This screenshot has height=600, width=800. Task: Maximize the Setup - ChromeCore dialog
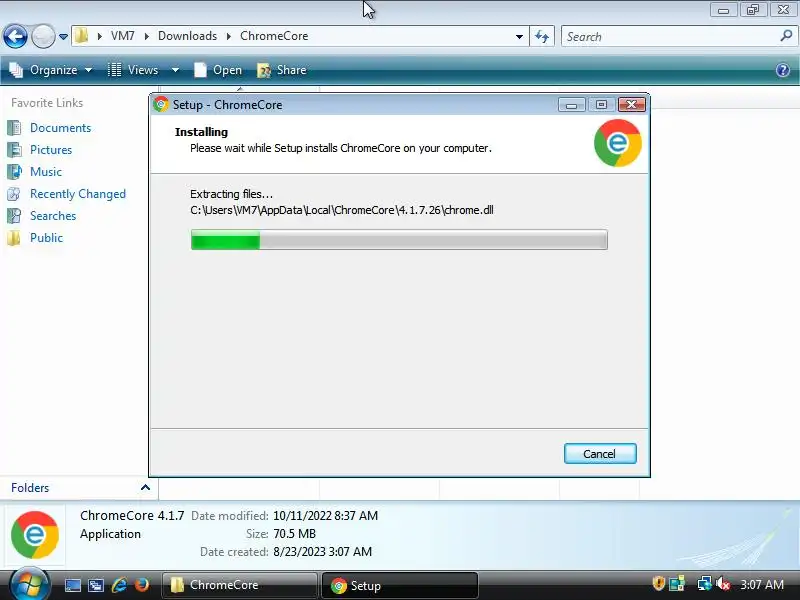coord(602,105)
